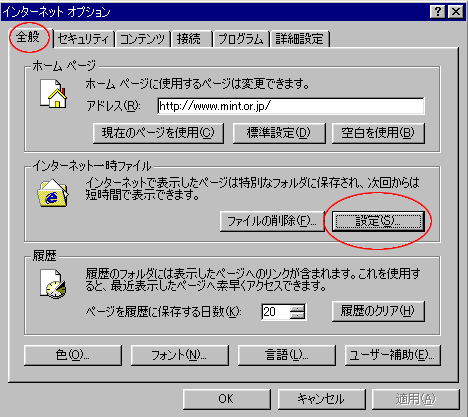
Task: Open the コンテンツ tab
Action: click(142, 39)
